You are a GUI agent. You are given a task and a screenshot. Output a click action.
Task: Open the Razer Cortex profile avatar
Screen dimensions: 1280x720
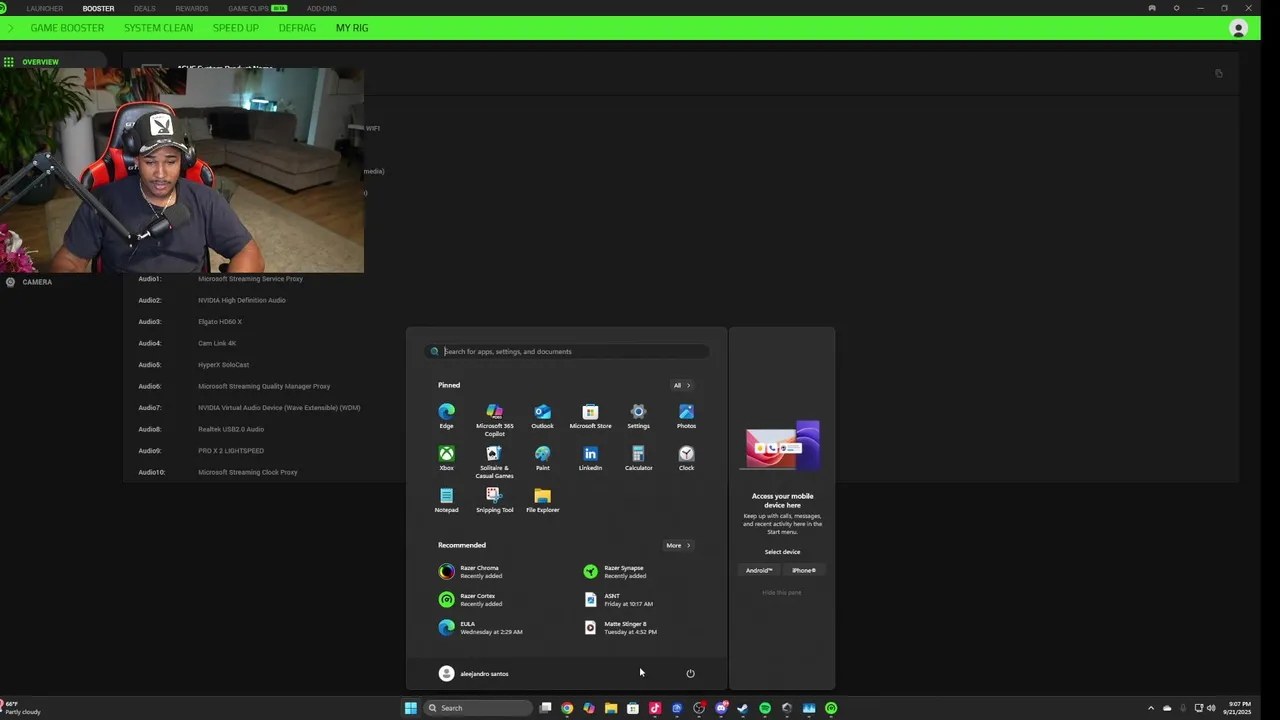click(x=1238, y=28)
